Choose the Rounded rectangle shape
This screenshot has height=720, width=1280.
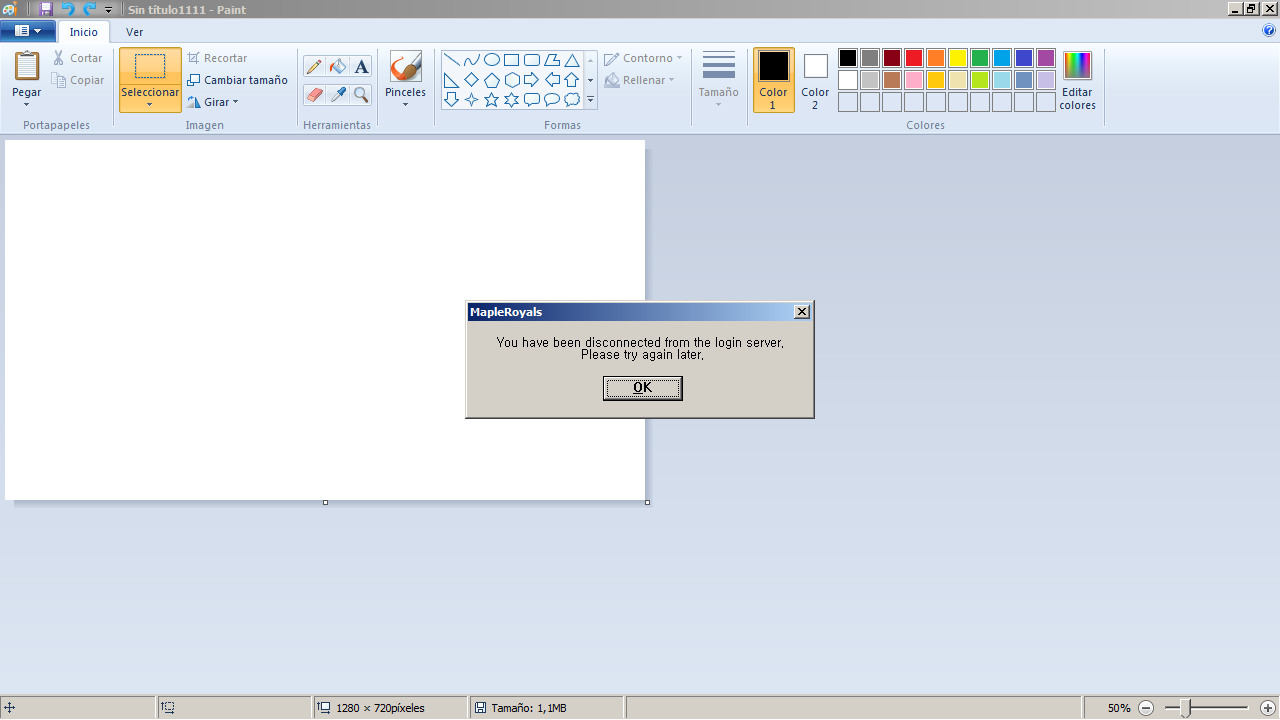coord(531,60)
